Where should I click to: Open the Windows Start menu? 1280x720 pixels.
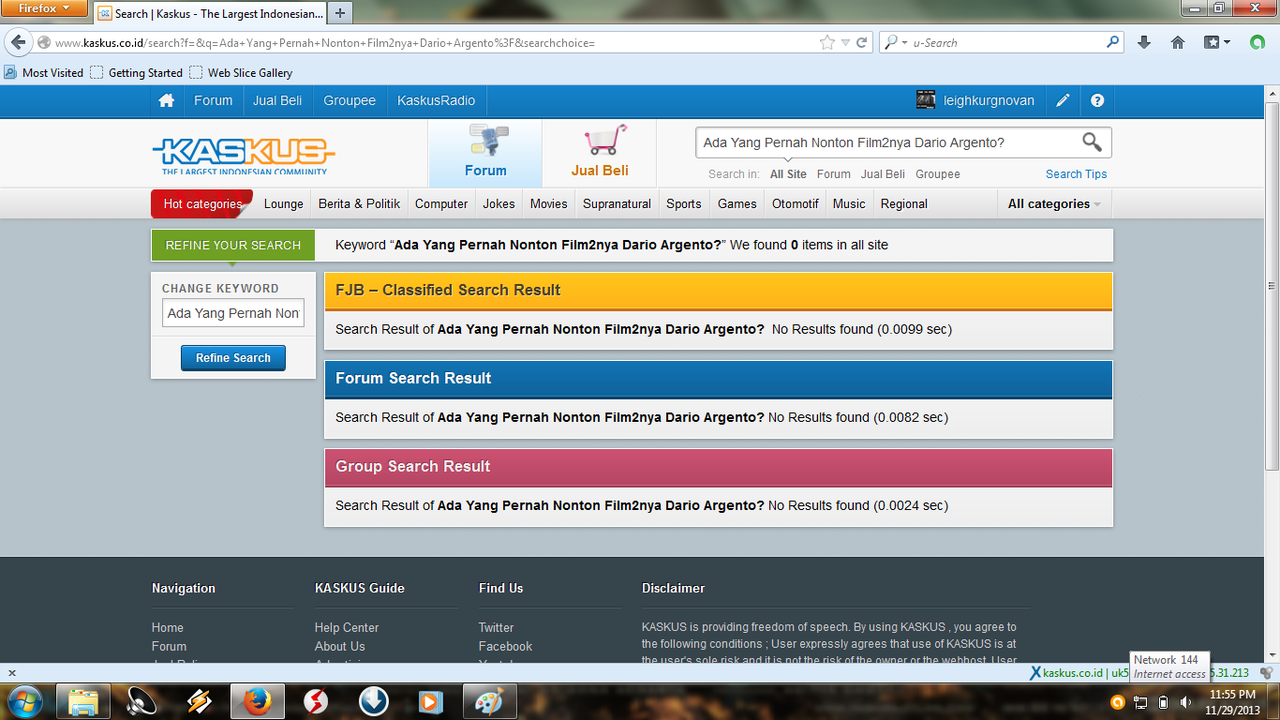coord(24,701)
